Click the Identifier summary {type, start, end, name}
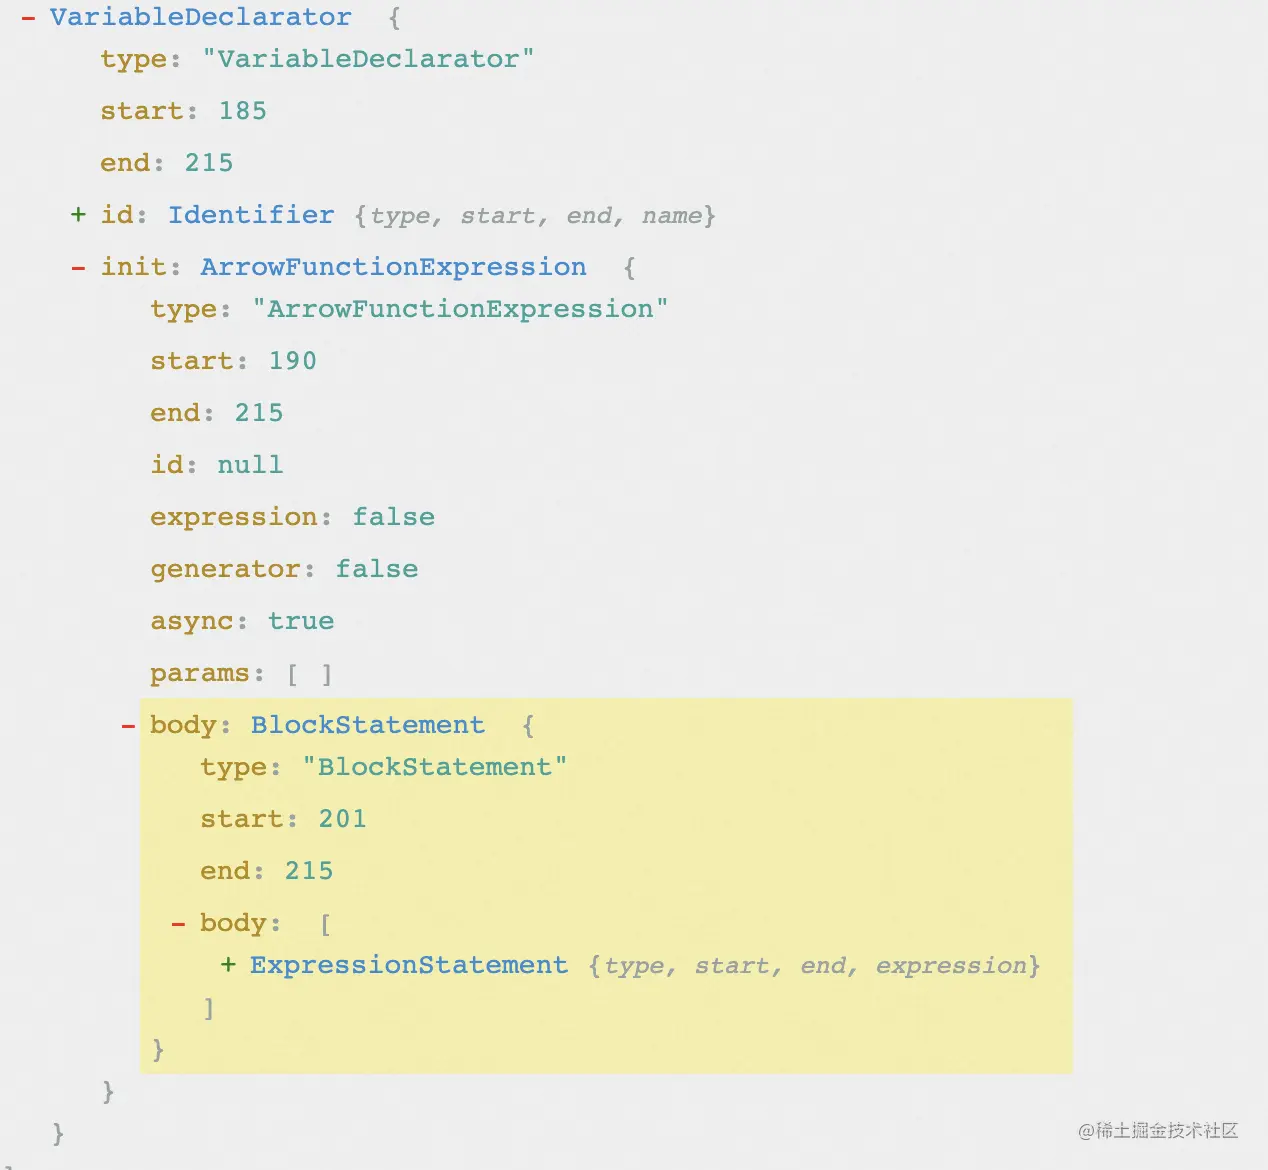Image resolution: width=1268 pixels, height=1170 pixels. point(535,216)
